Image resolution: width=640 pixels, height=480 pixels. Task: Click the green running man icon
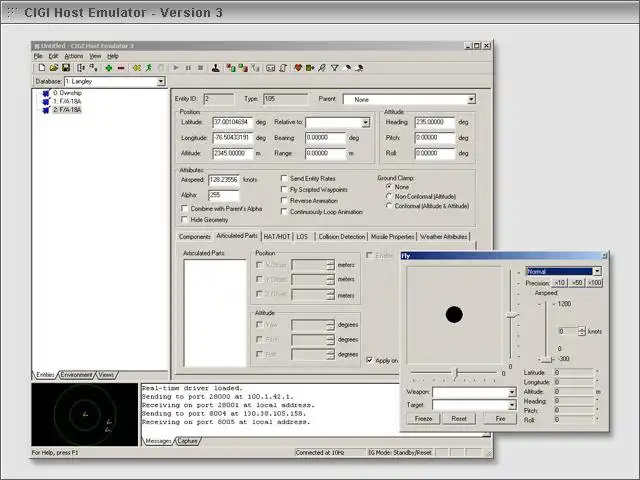click(148, 68)
